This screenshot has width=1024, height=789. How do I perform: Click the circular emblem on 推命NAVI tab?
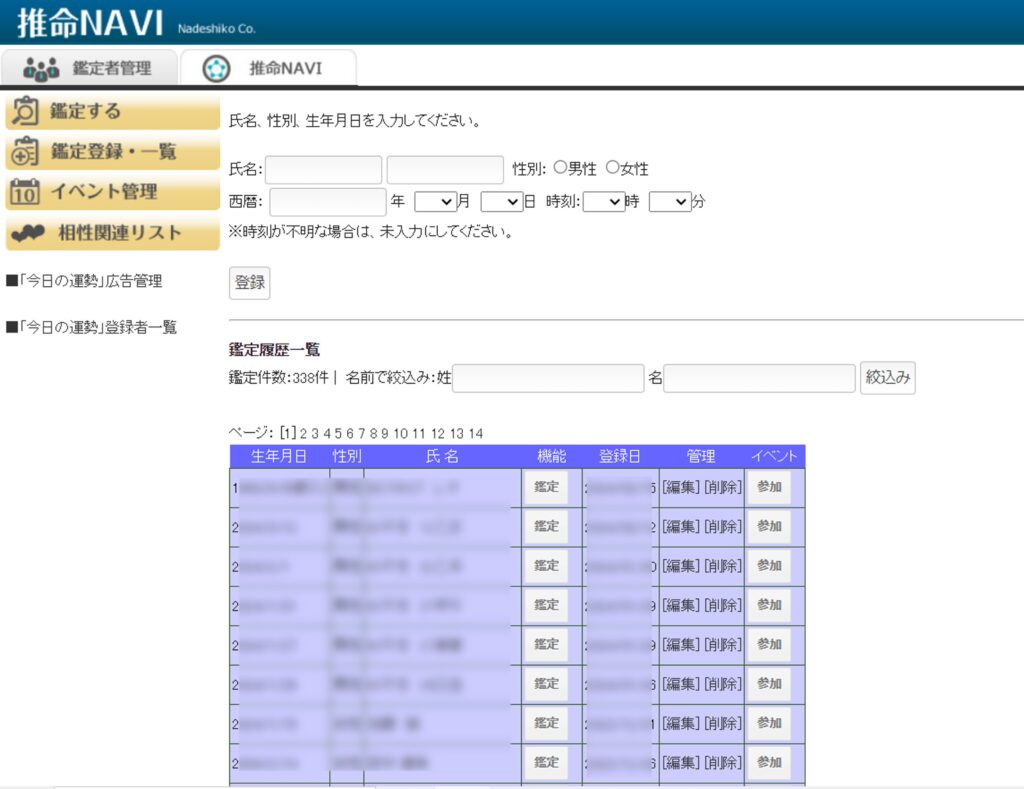click(215, 68)
